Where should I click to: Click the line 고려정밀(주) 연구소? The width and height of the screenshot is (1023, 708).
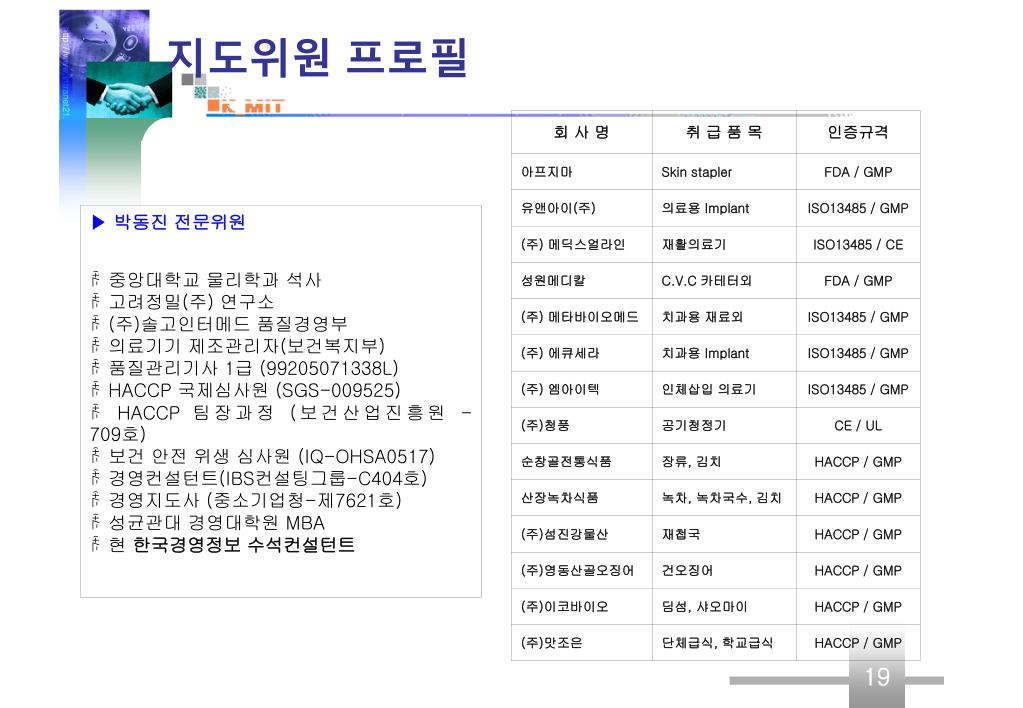tap(191, 302)
